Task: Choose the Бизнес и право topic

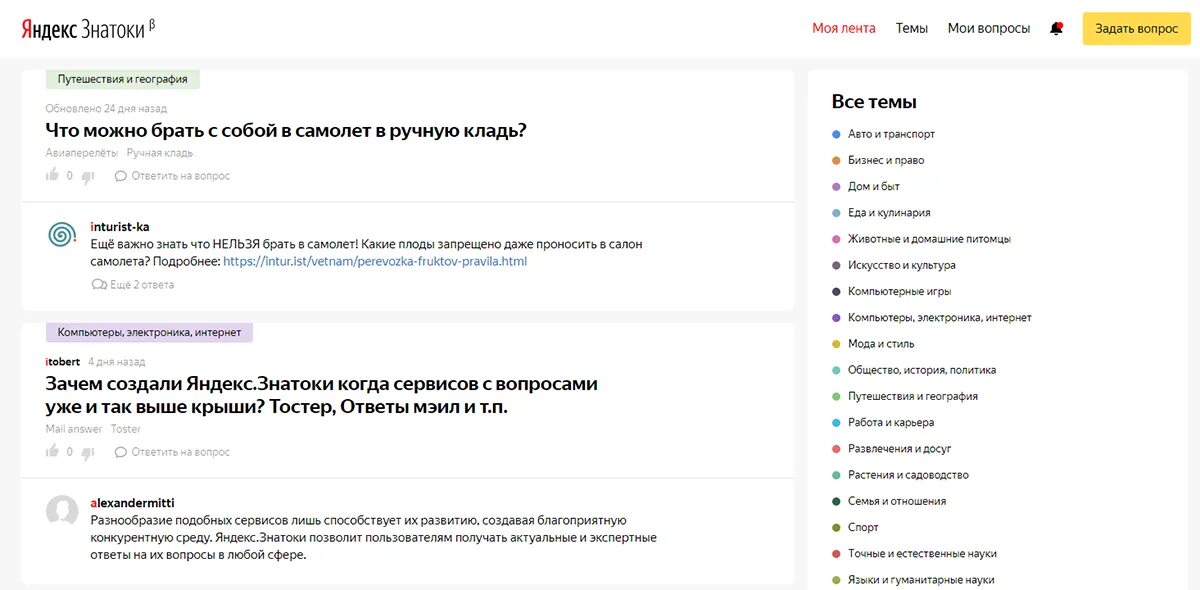Action: click(886, 160)
